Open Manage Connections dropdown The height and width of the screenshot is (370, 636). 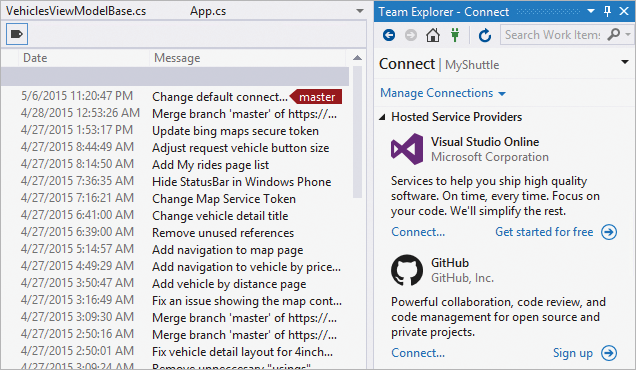[x=443, y=93]
